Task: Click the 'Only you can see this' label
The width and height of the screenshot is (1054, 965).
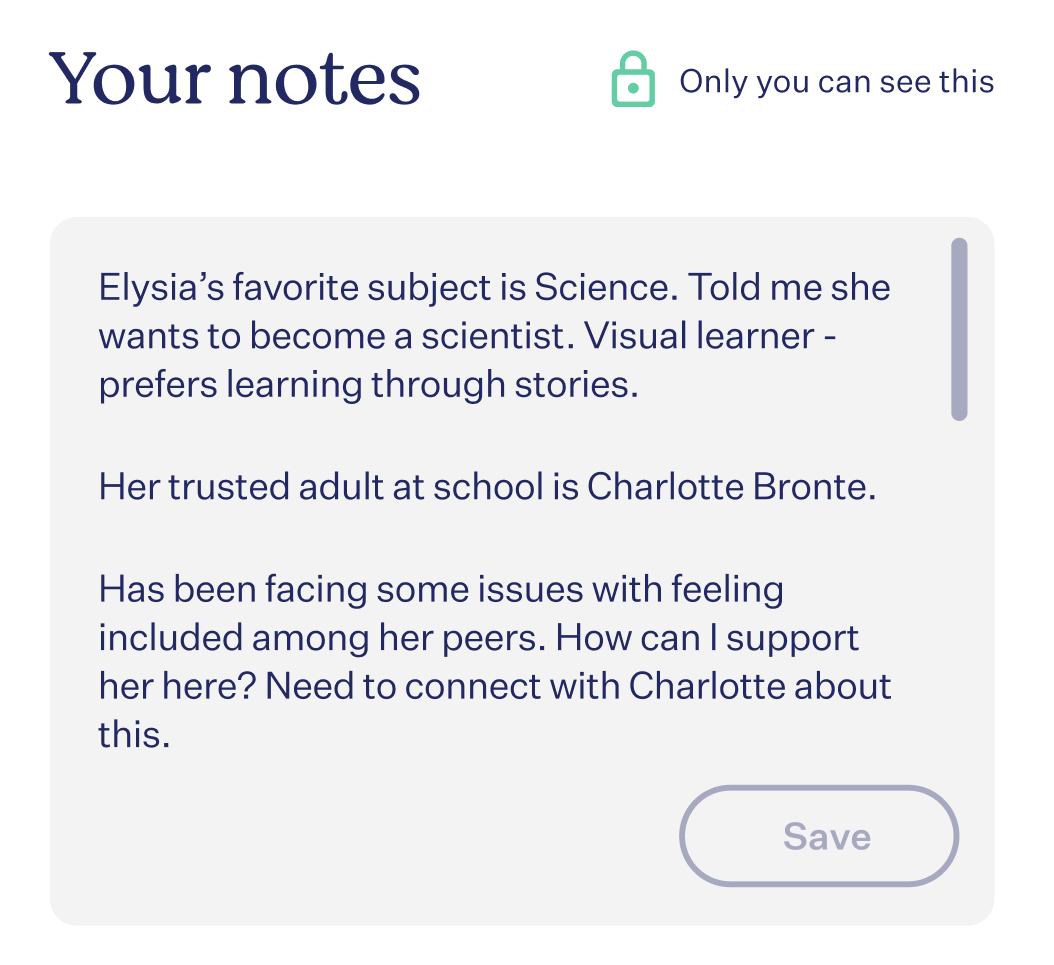Action: tap(836, 82)
